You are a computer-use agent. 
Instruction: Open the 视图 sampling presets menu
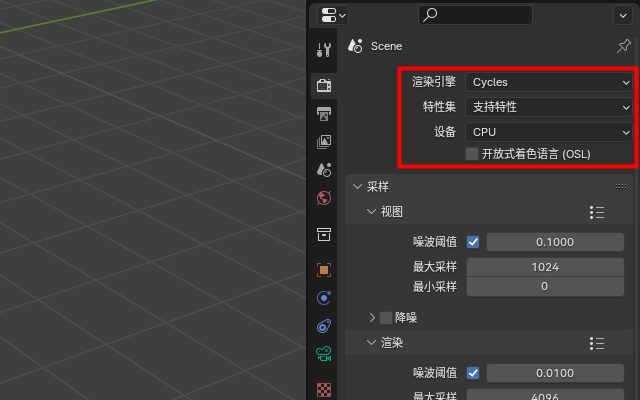tap(597, 212)
